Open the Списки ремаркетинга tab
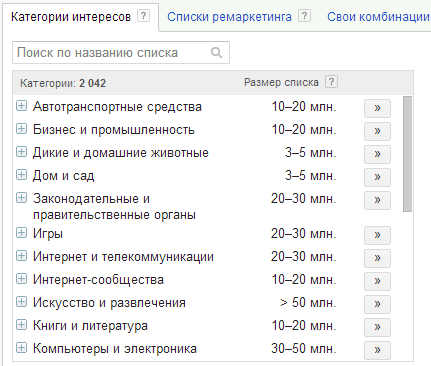This screenshot has width=431, height=366. [229, 16]
